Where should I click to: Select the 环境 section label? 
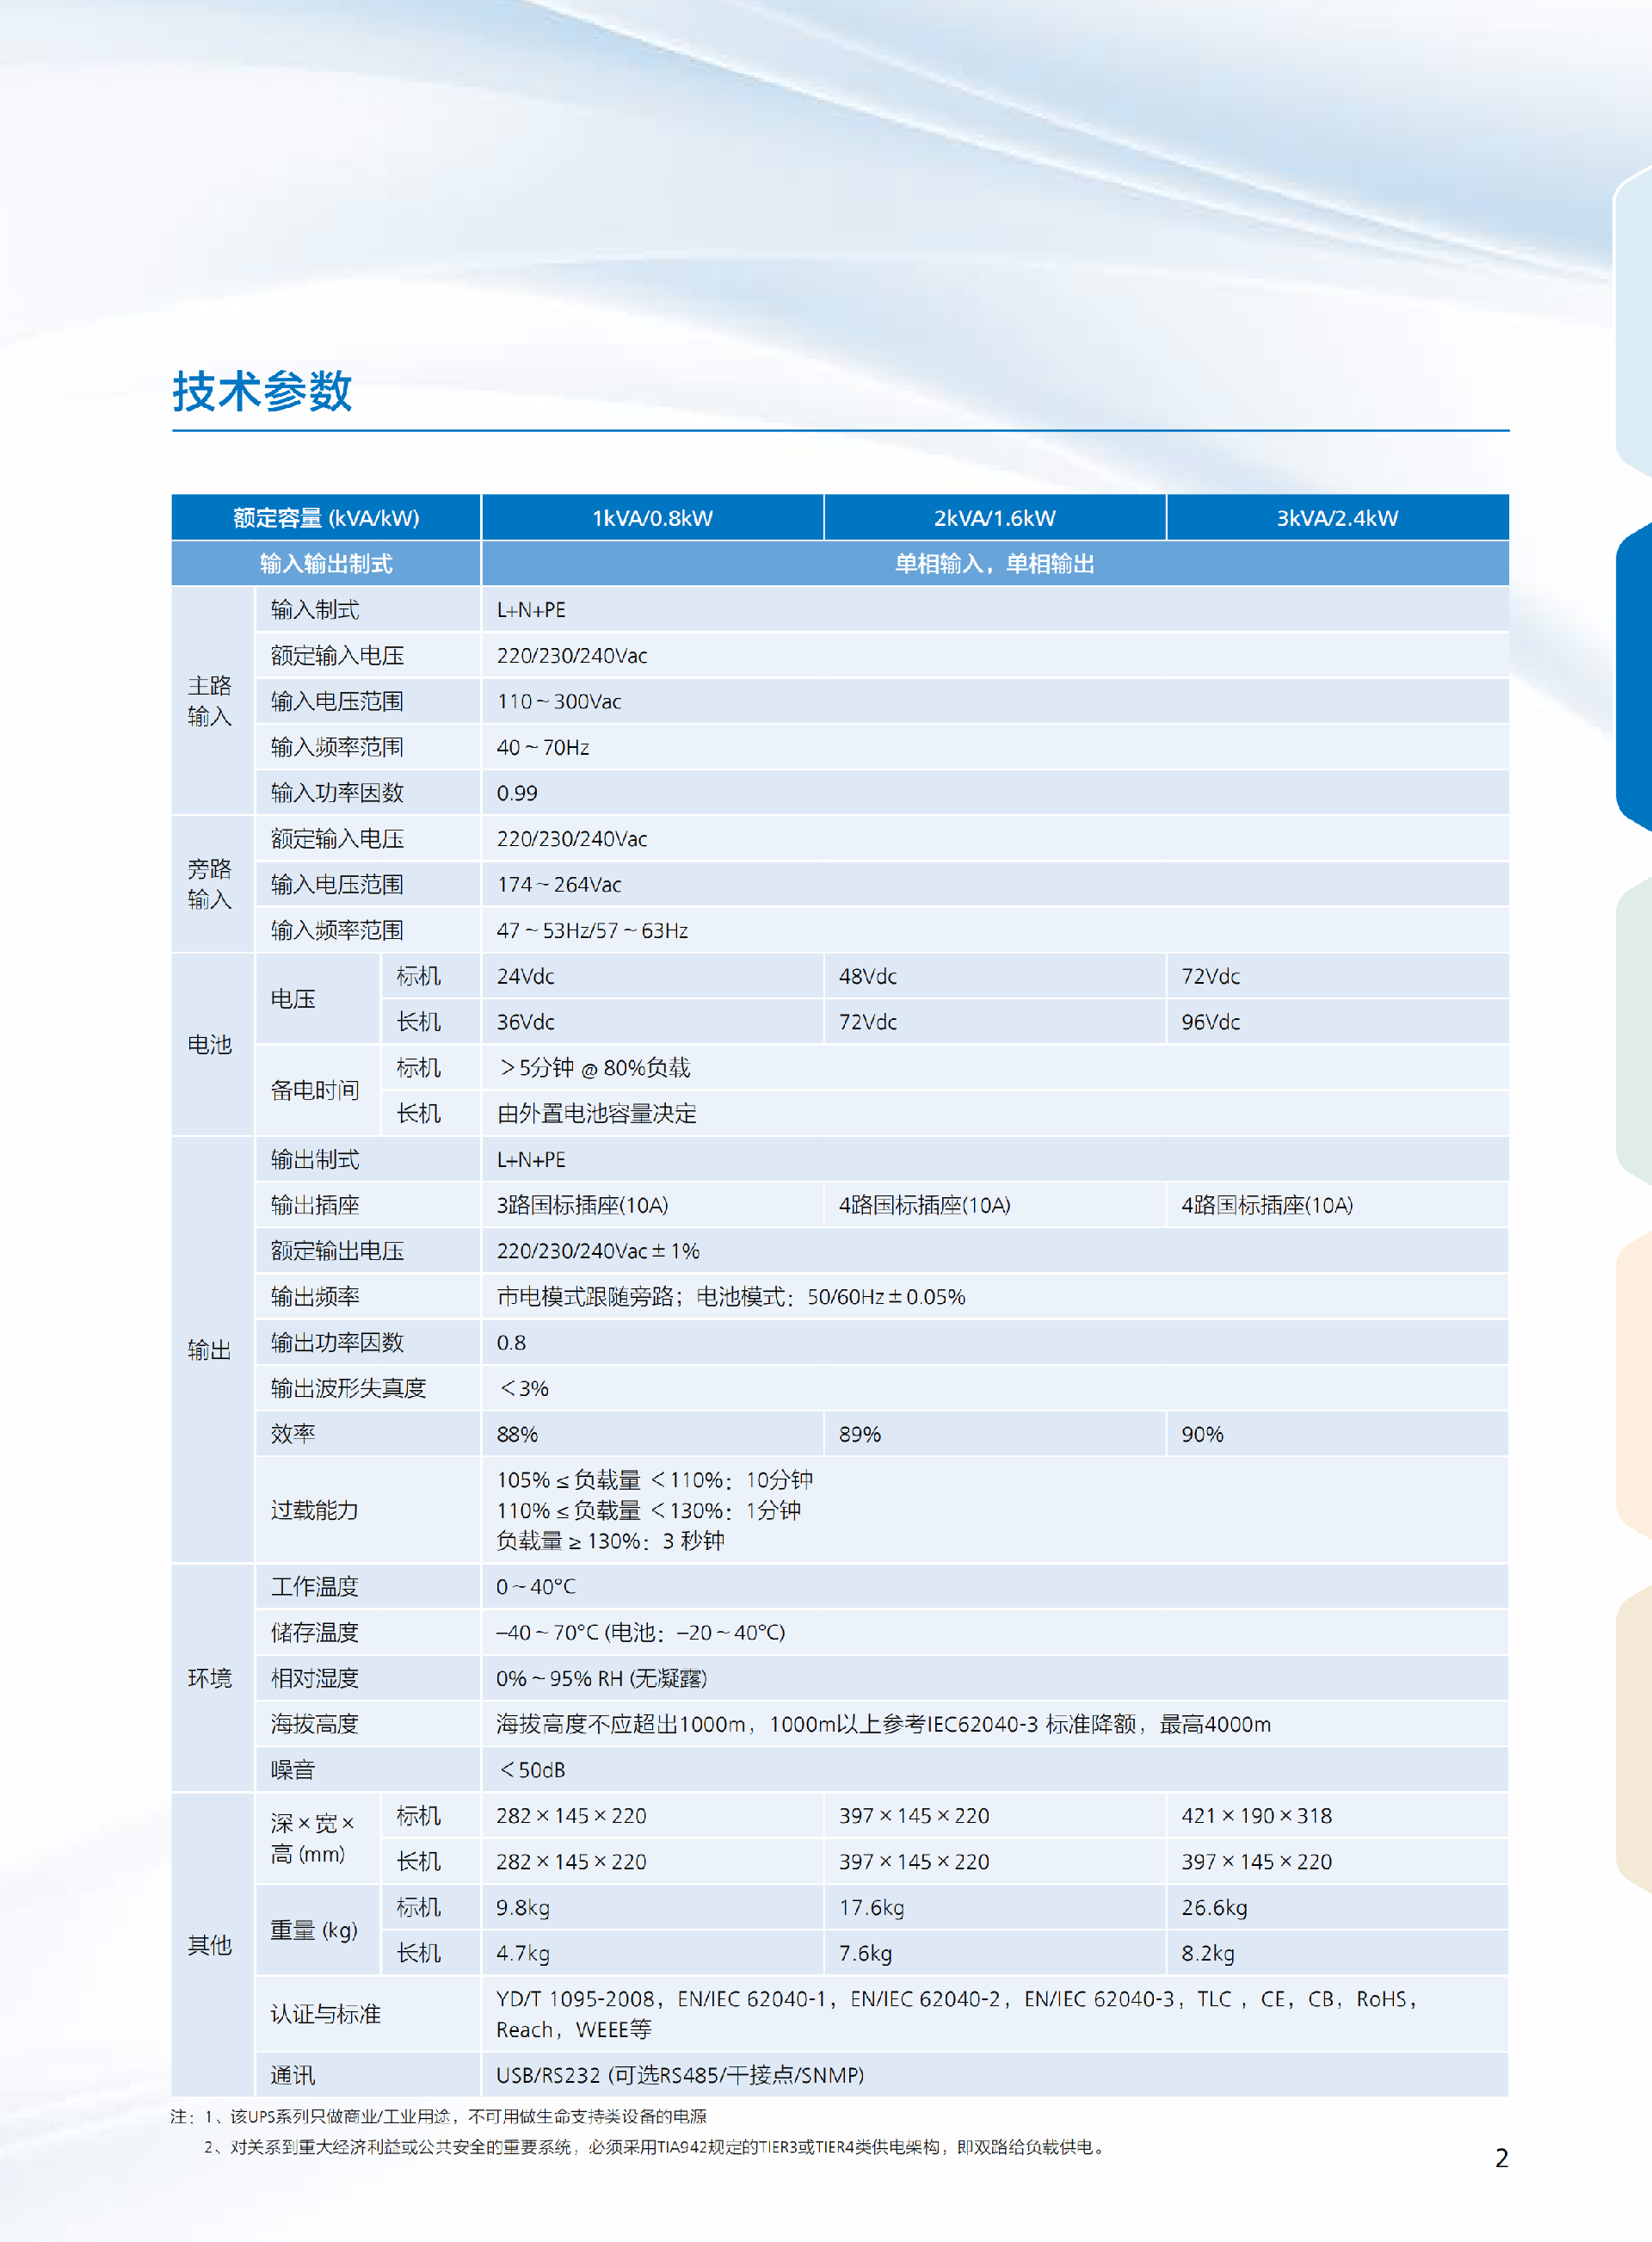coord(210,1678)
